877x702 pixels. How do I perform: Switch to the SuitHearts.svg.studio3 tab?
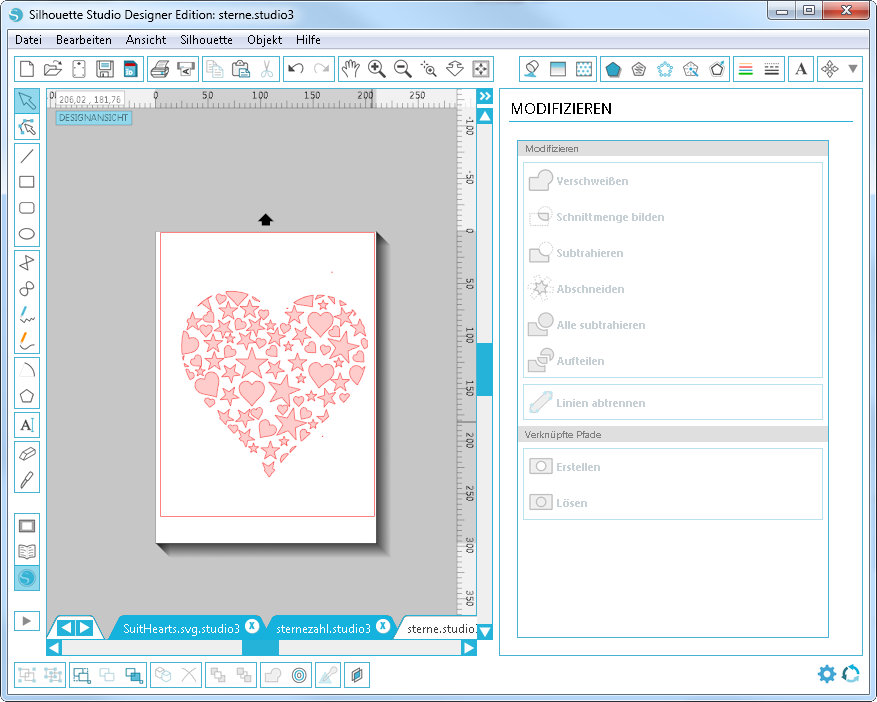click(180, 629)
